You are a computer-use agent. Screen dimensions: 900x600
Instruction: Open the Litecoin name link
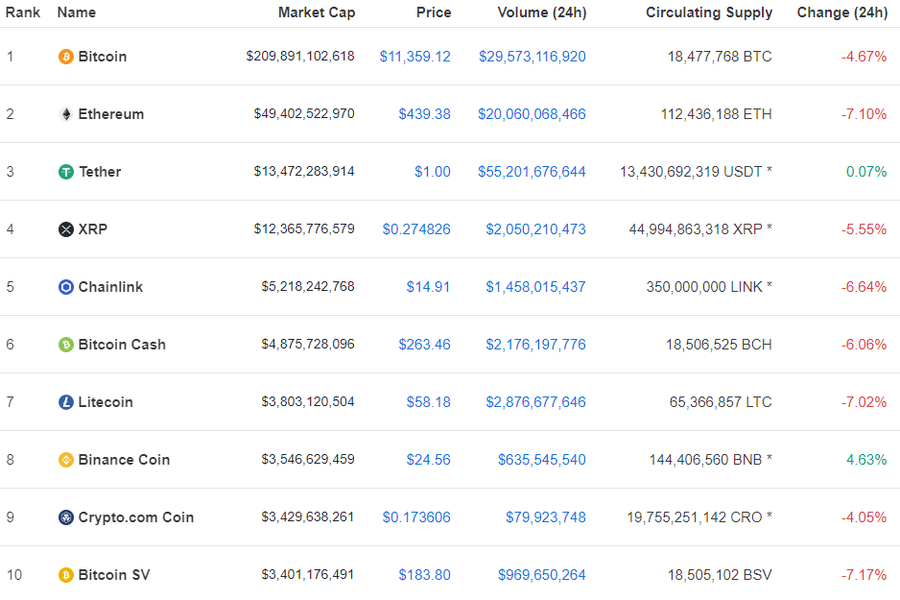[x=105, y=402]
